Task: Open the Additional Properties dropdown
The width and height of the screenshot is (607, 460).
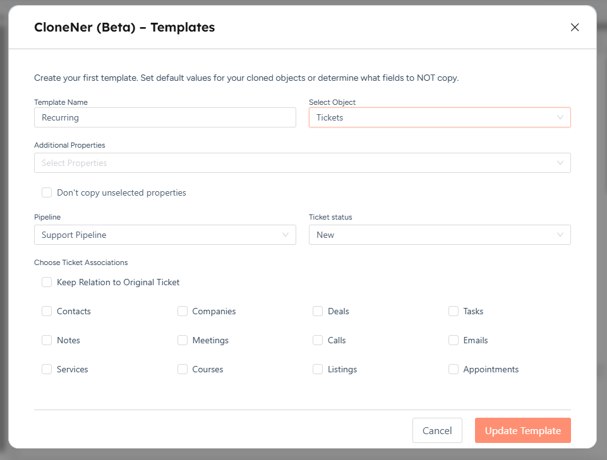Action: [302, 163]
